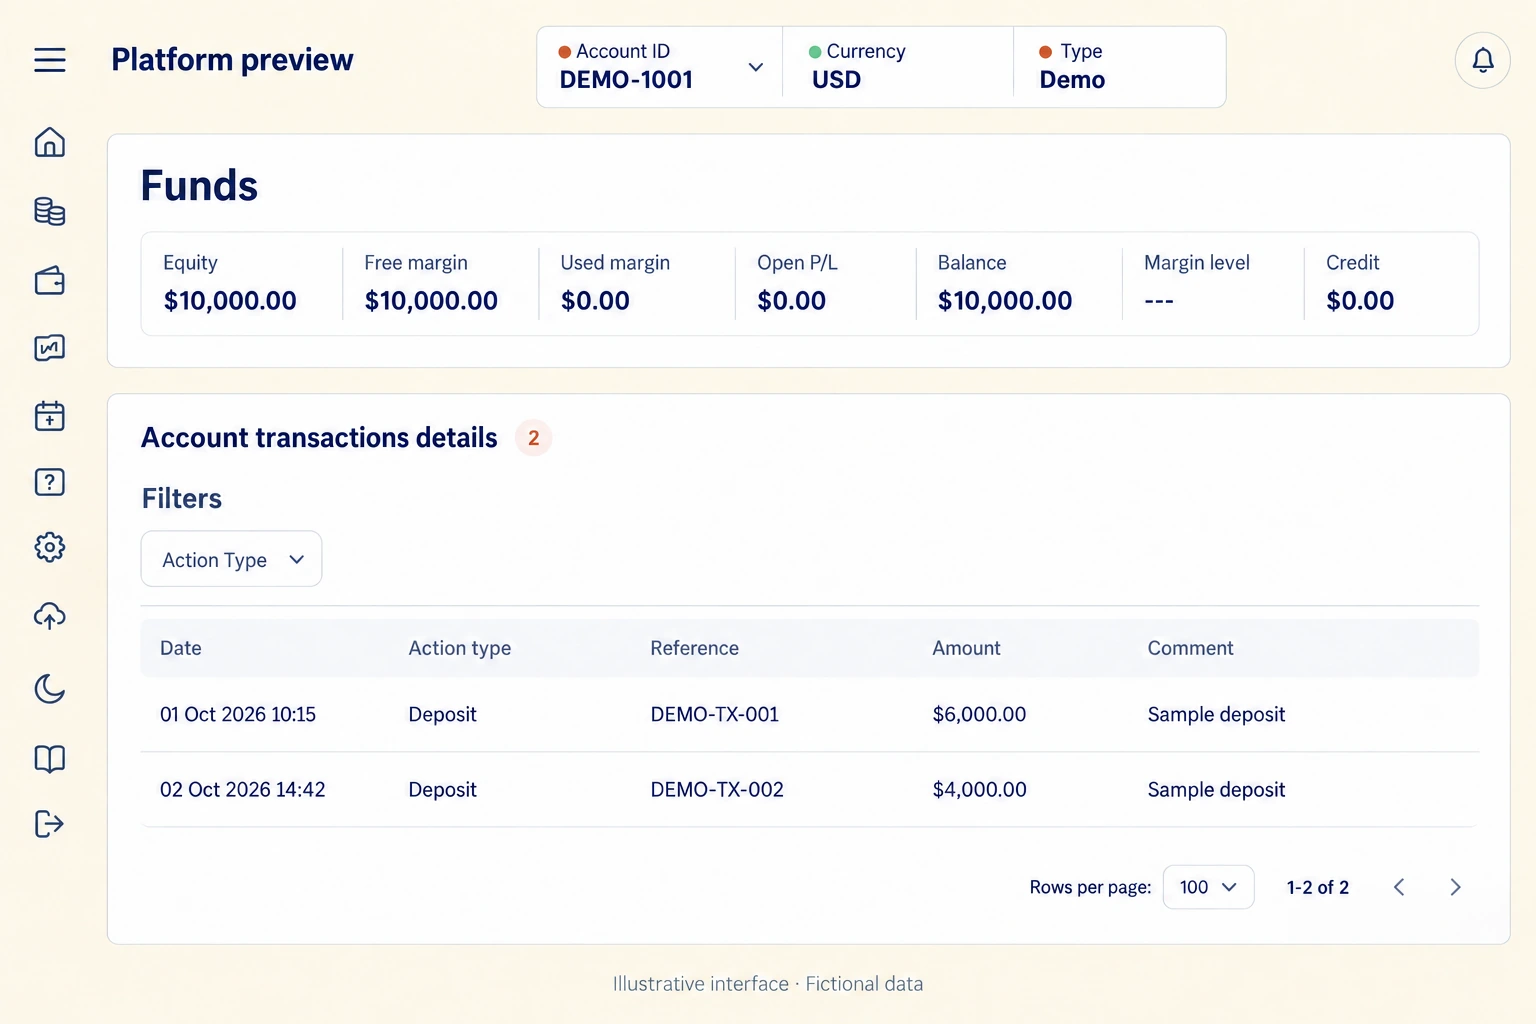Screen dimensions: 1536x1024
Task: Click the Used margin value $0.00
Action: 595,300
